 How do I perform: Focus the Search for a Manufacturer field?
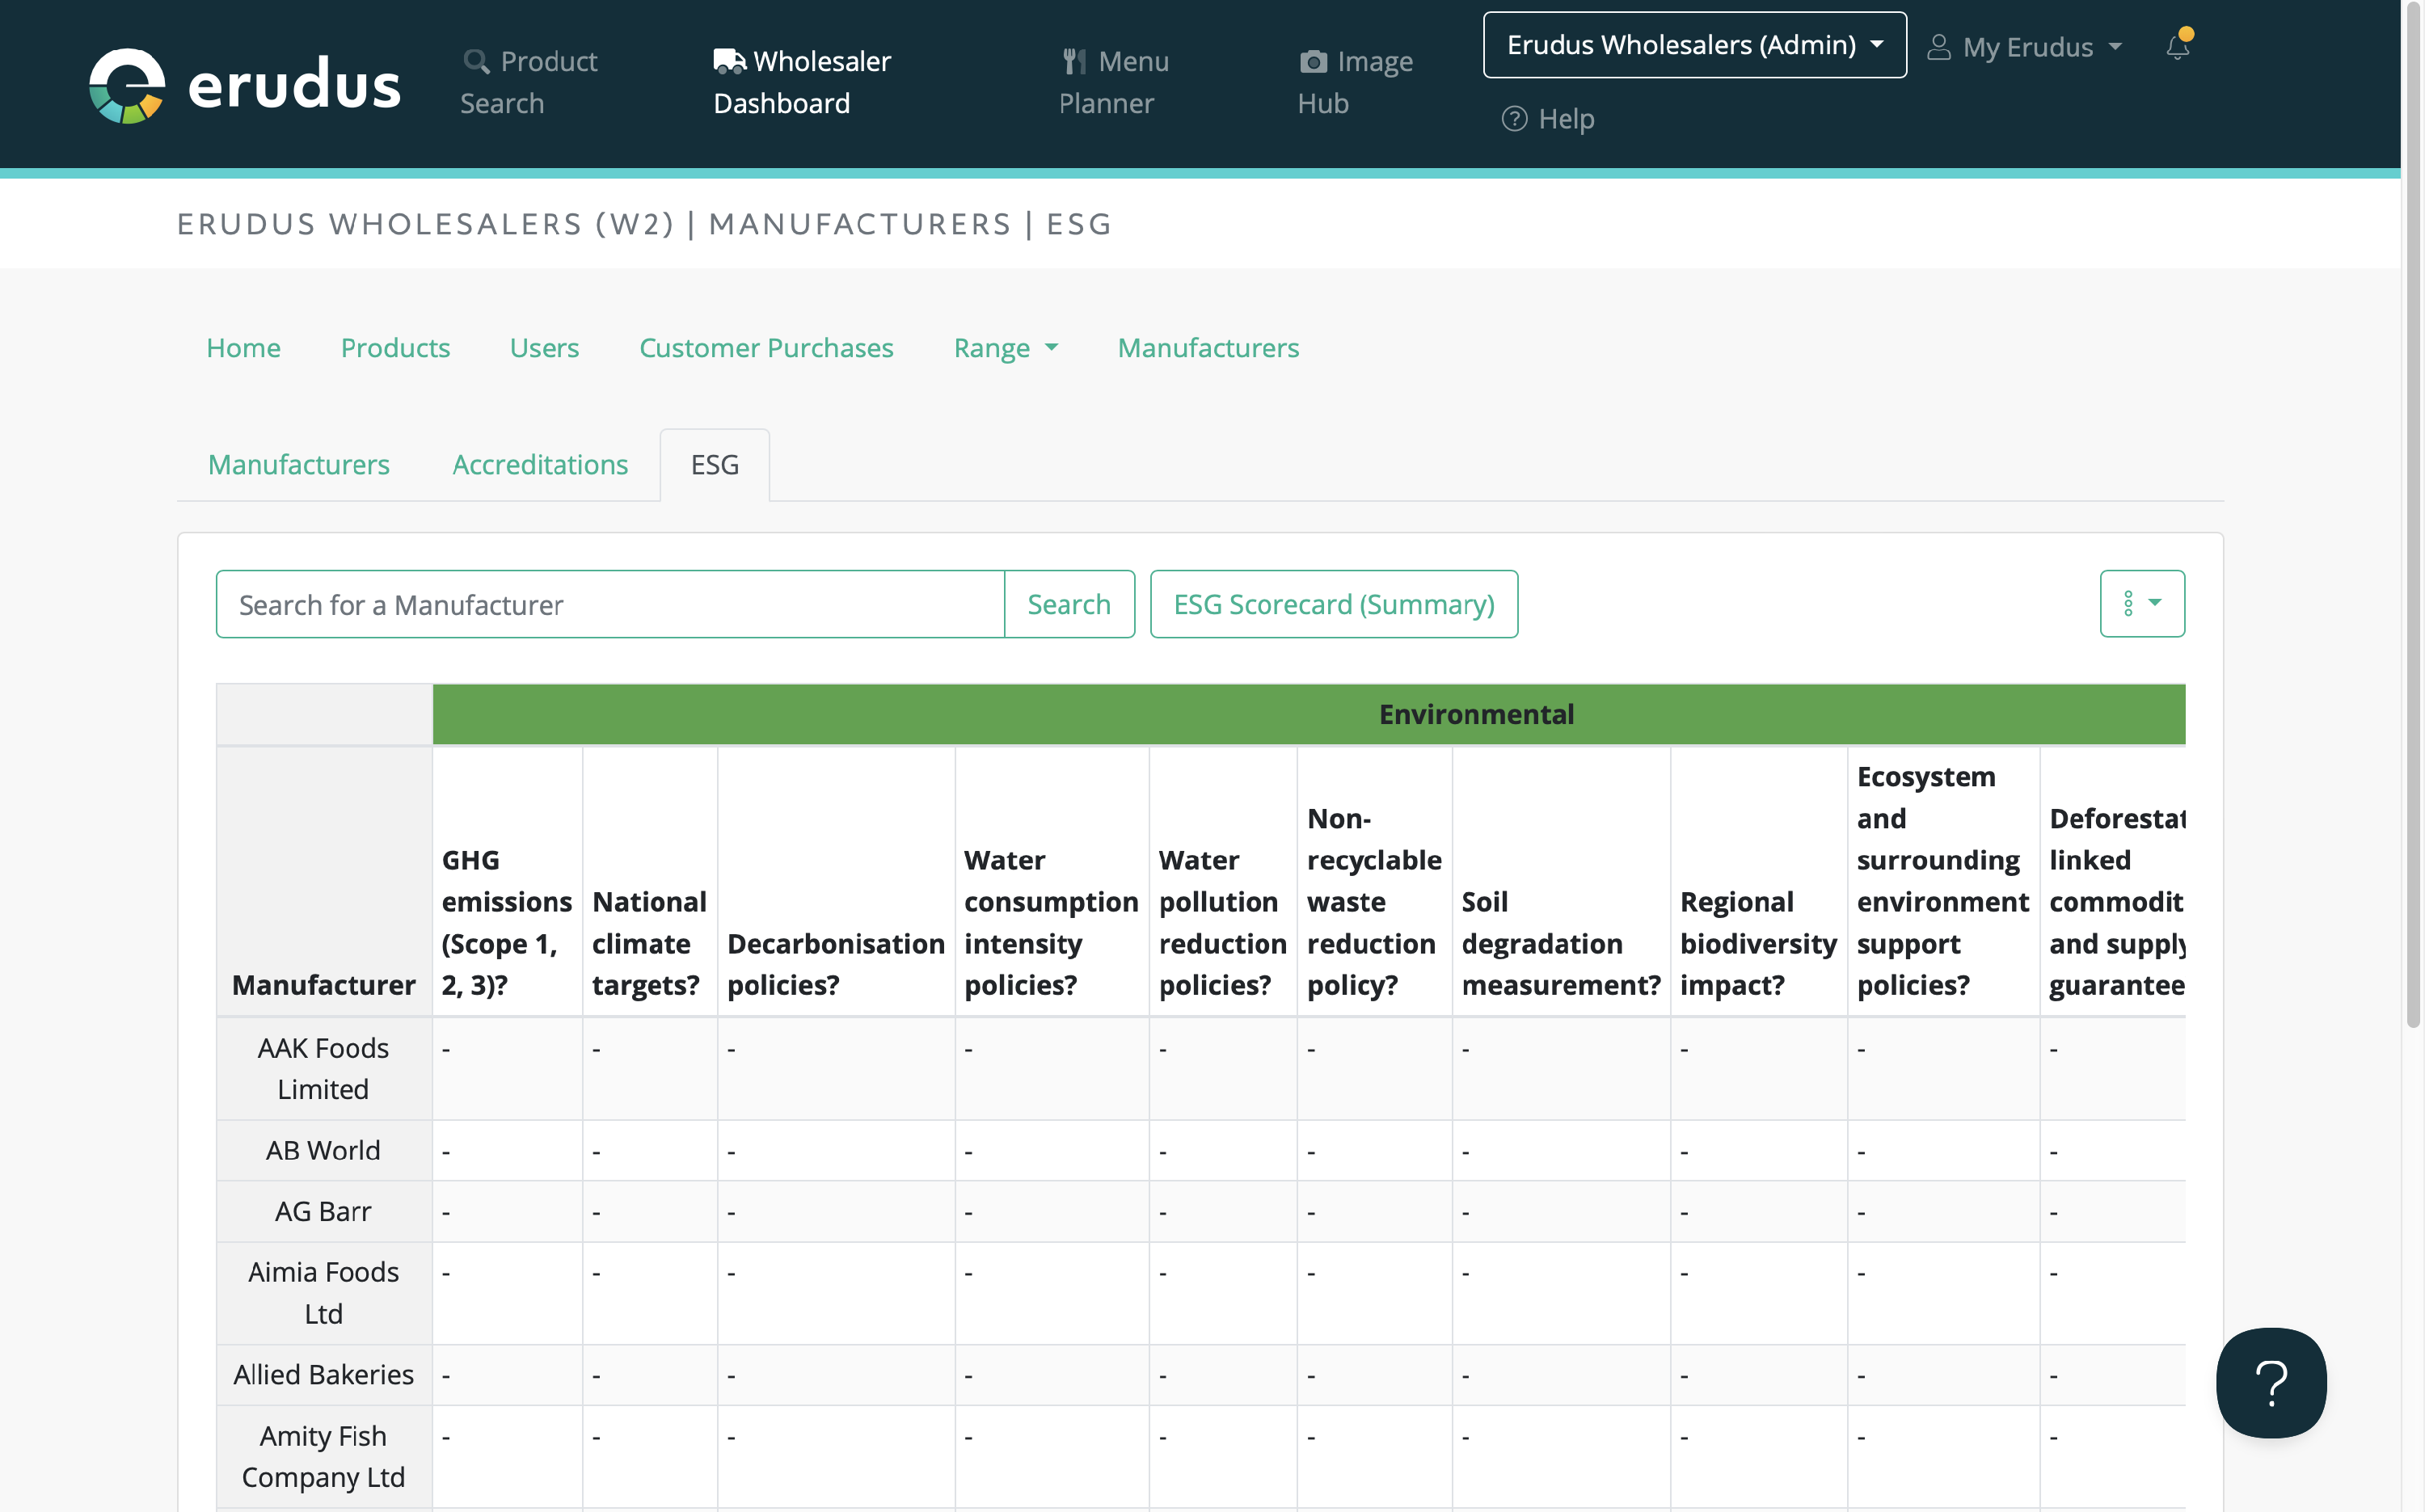pos(610,604)
